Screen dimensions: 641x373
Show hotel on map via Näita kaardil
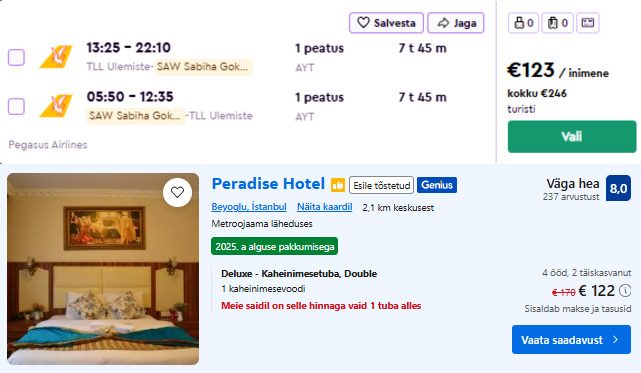(325, 207)
